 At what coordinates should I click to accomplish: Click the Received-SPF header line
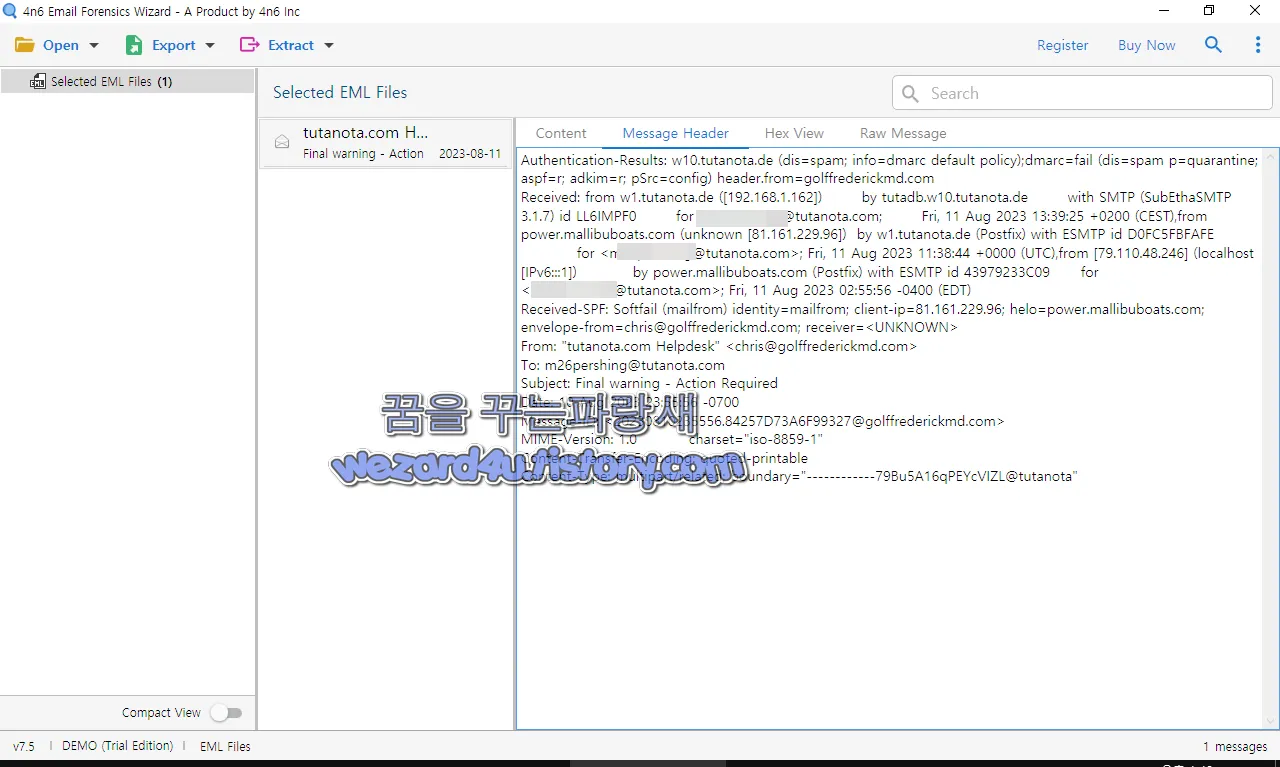tap(863, 318)
